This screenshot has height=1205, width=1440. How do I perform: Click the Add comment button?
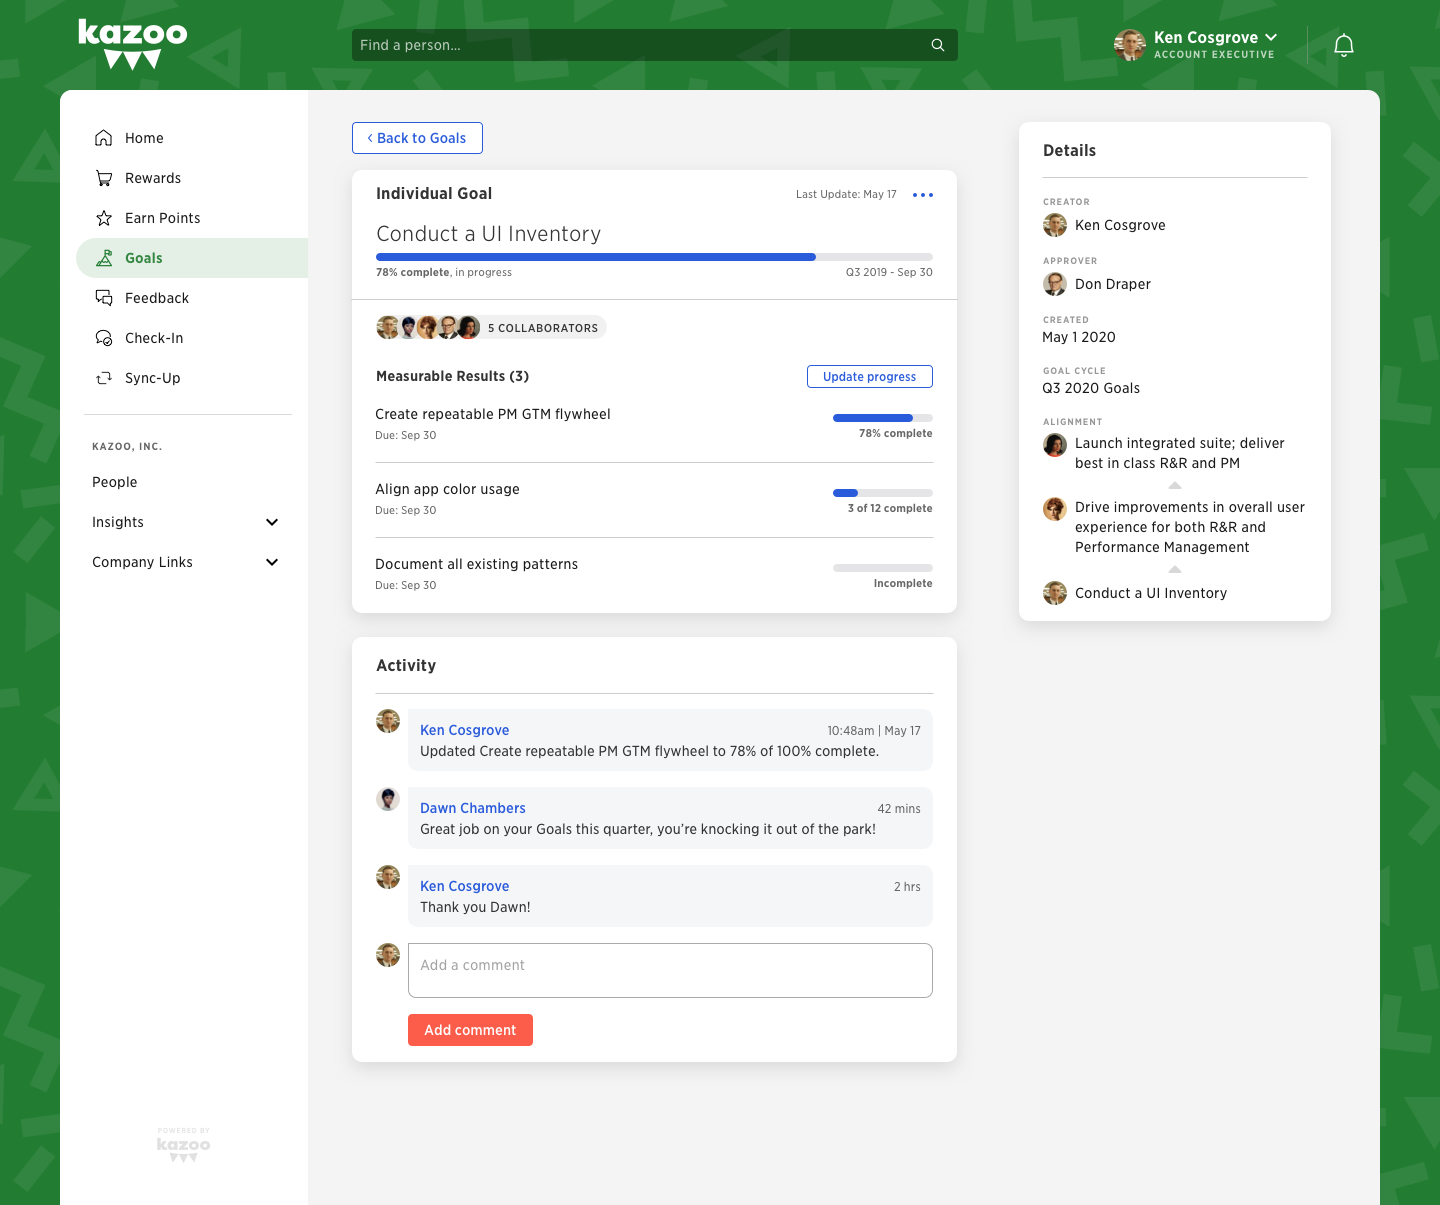(470, 1030)
